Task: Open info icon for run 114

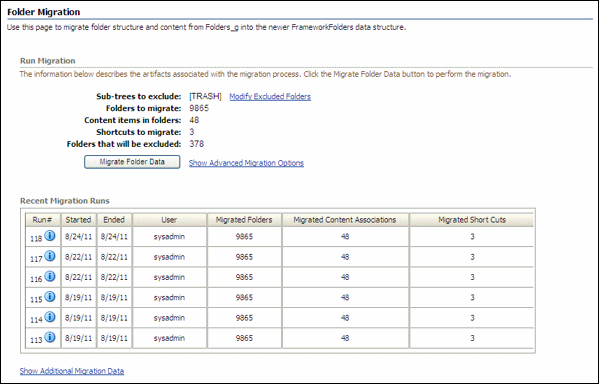Action: coord(50,317)
